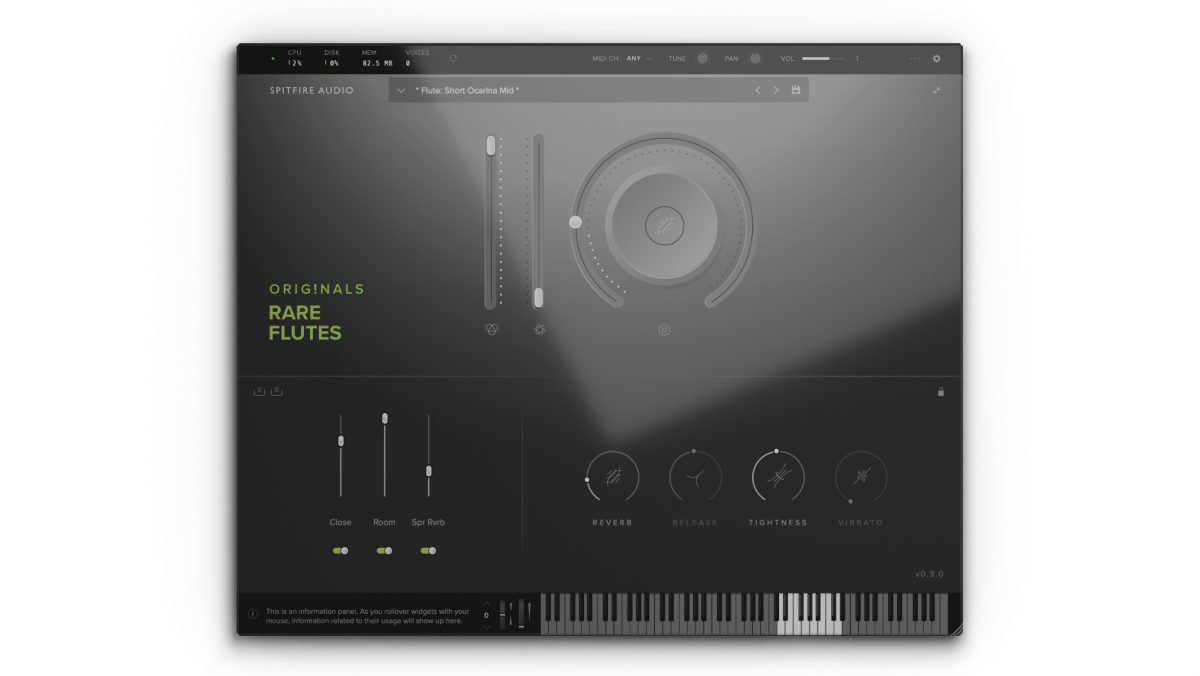The image size is (1200, 676).
Task: Expand the preset list chevron beside Flute
Action: [x=401, y=91]
